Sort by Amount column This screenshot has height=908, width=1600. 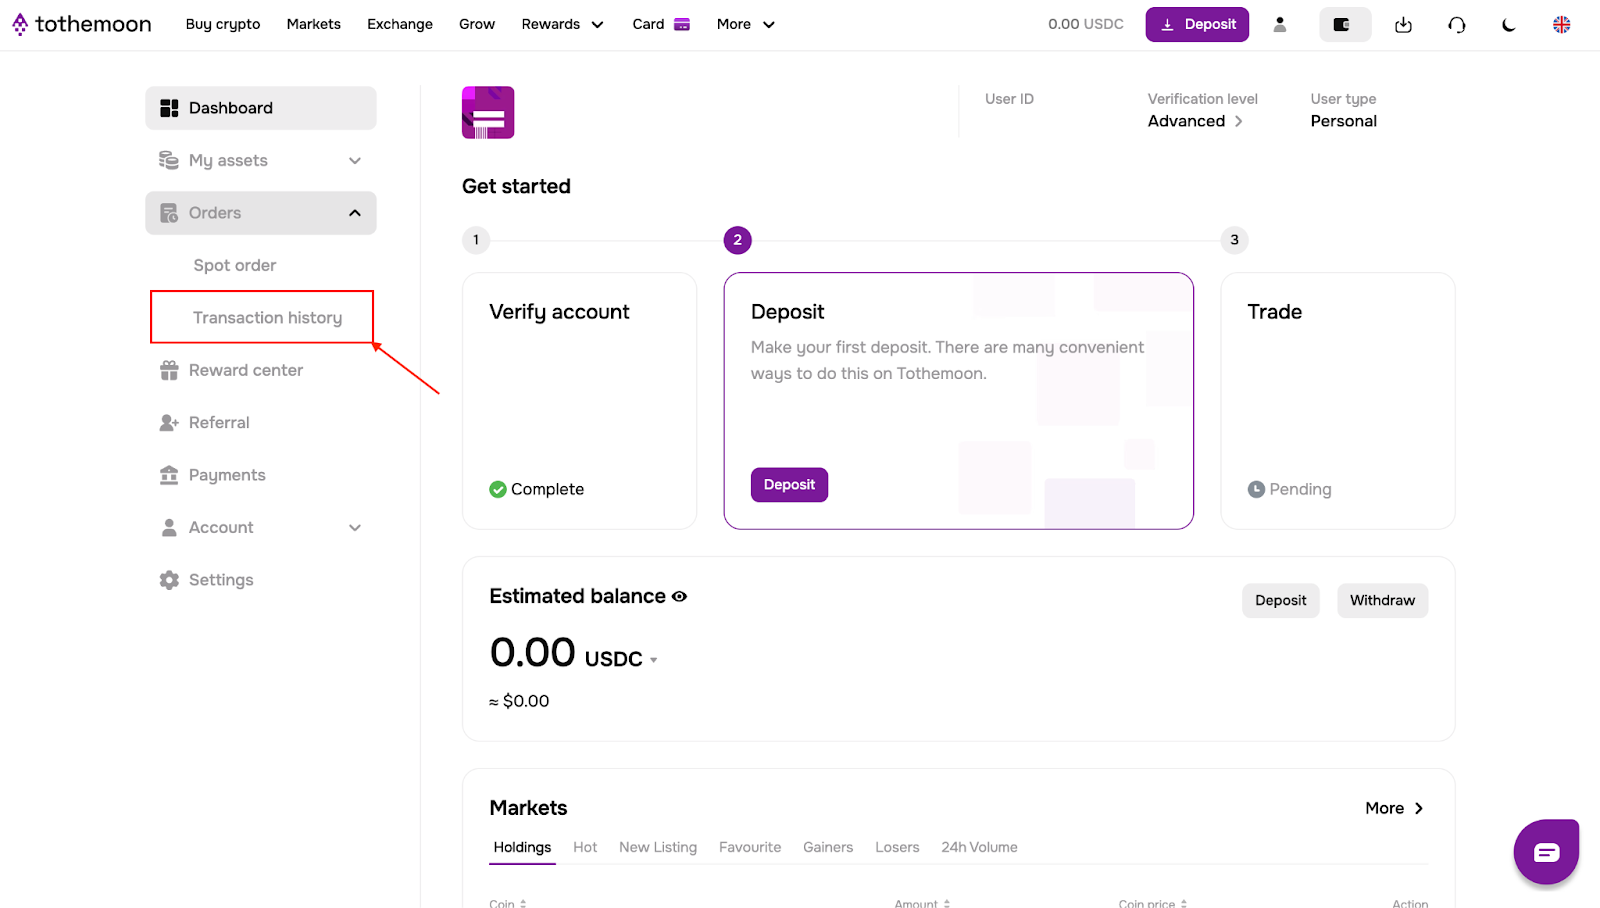[922, 903]
